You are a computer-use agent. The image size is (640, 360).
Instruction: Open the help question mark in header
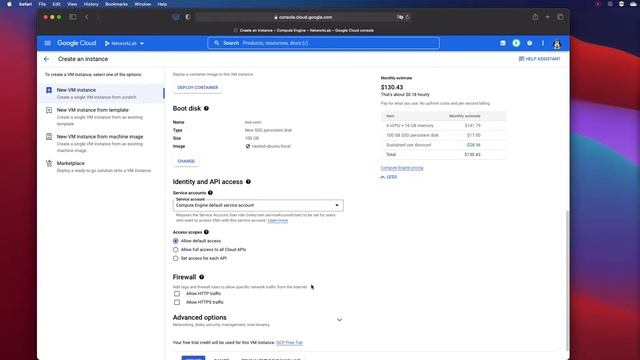coord(529,43)
